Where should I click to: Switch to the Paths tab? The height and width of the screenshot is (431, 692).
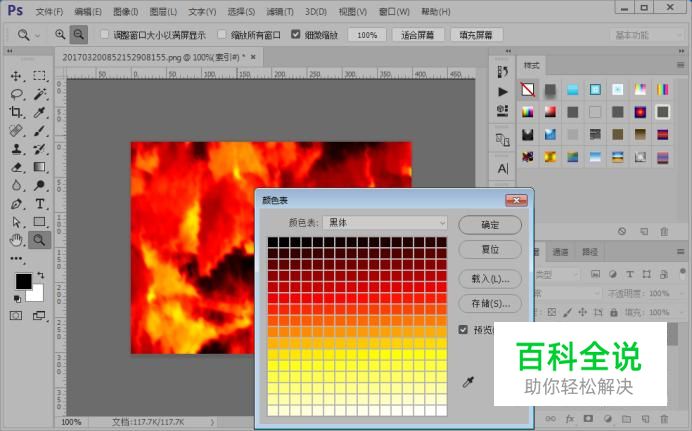pyautogui.click(x=590, y=252)
